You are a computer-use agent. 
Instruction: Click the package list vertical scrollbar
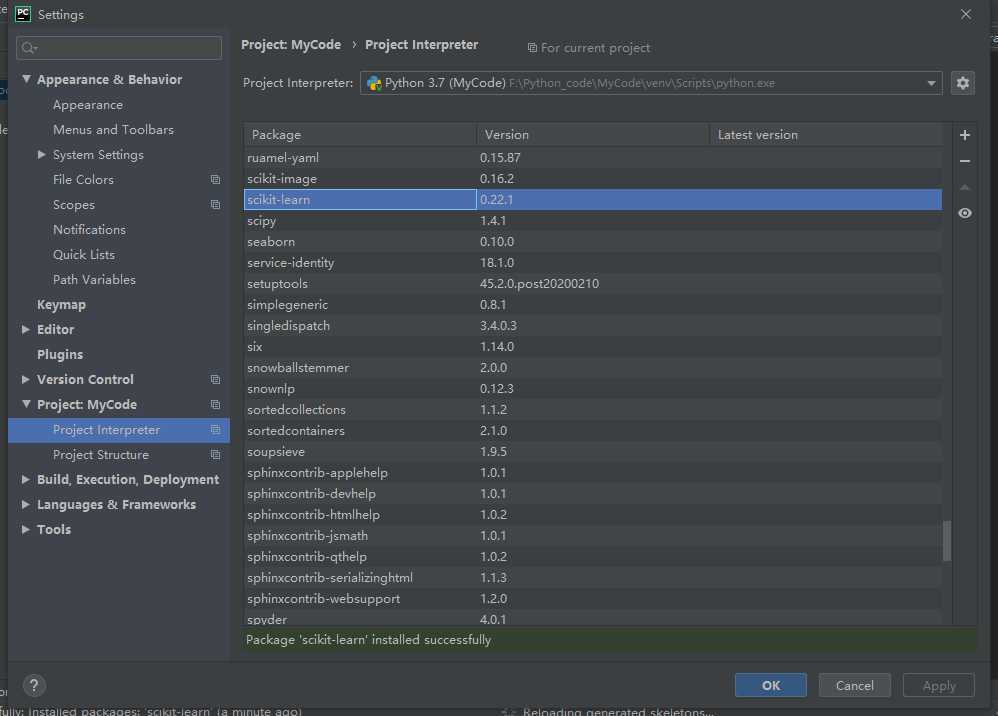(x=947, y=541)
